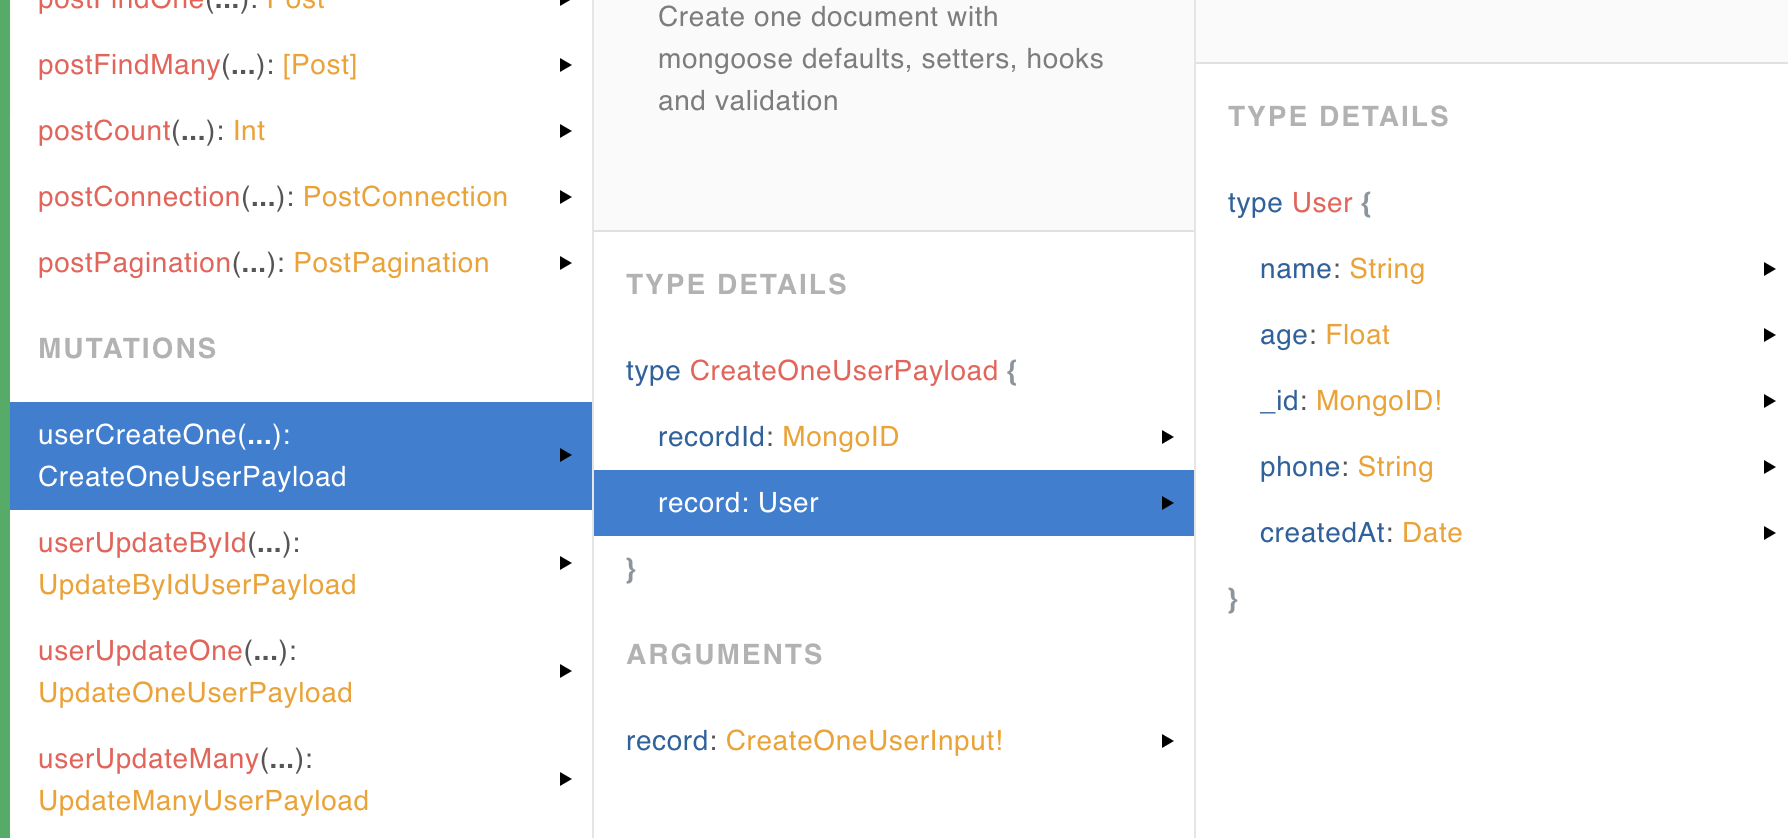
Task: Open the userUpdateOne mutation
Action: [x=141, y=651]
